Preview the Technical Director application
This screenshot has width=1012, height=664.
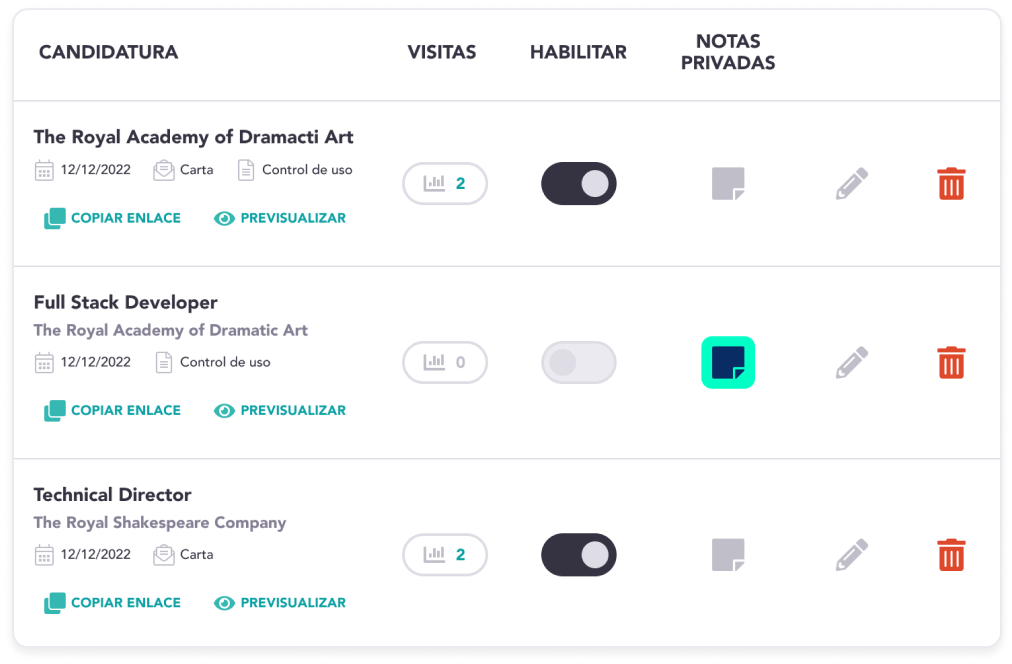point(280,603)
